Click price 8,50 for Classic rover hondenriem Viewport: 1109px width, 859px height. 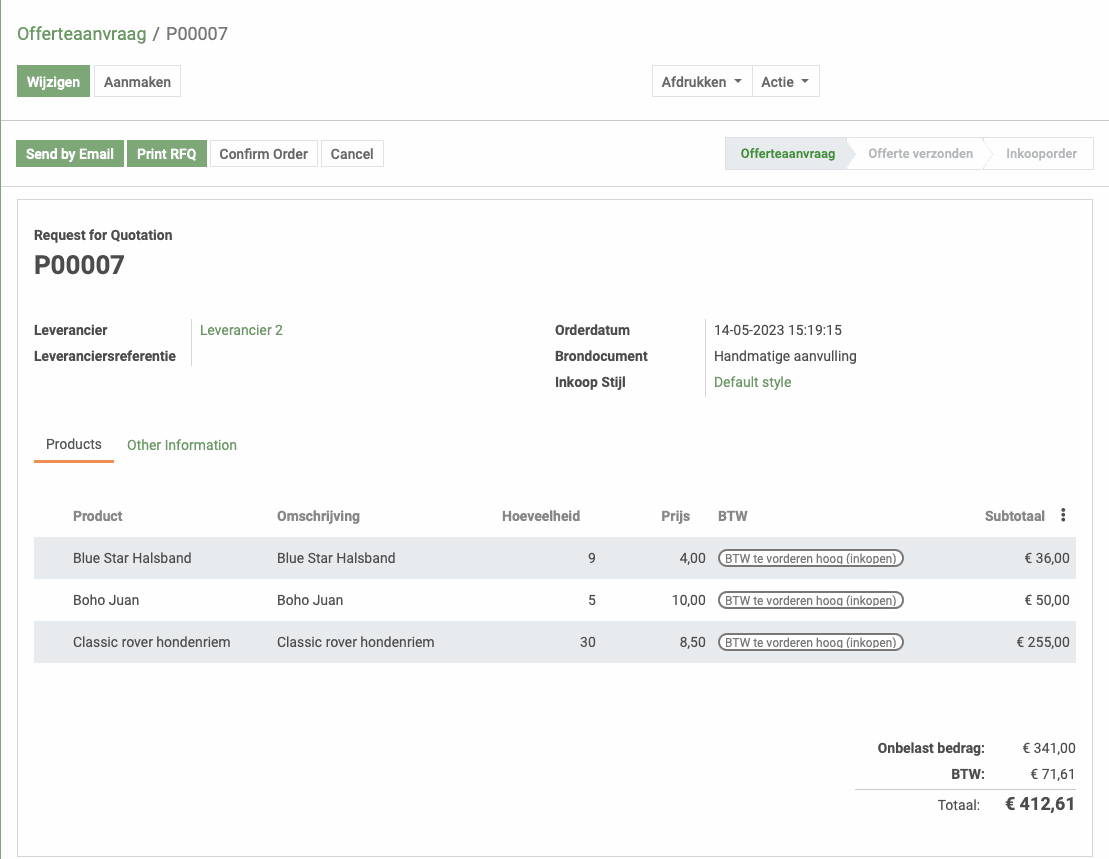(x=692, y=642)
